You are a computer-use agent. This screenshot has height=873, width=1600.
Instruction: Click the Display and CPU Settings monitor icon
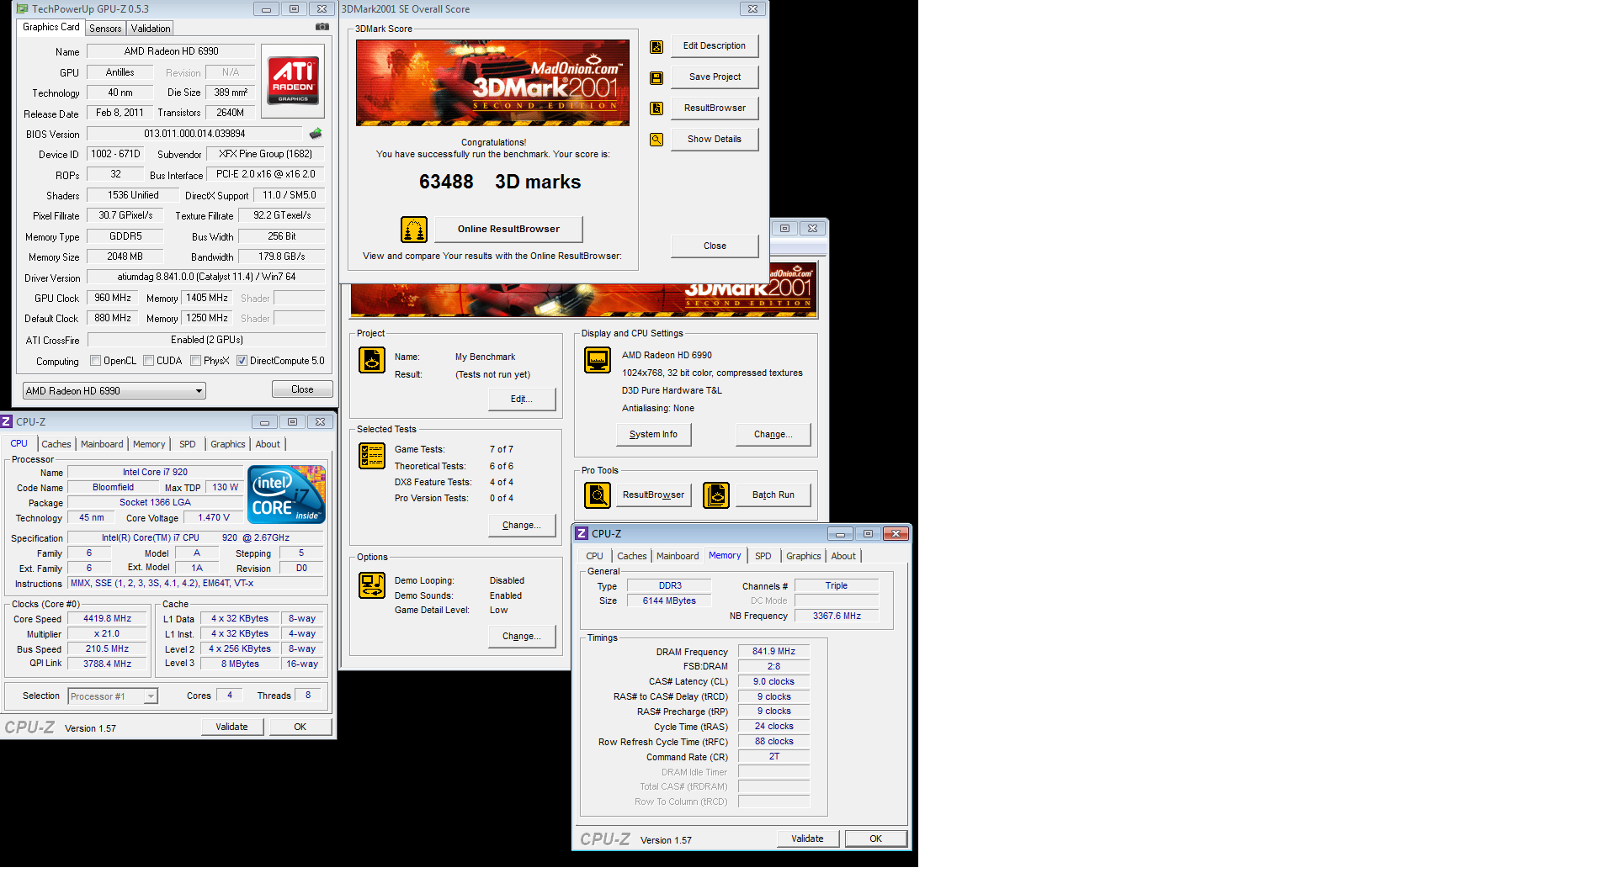click(598, 360)
